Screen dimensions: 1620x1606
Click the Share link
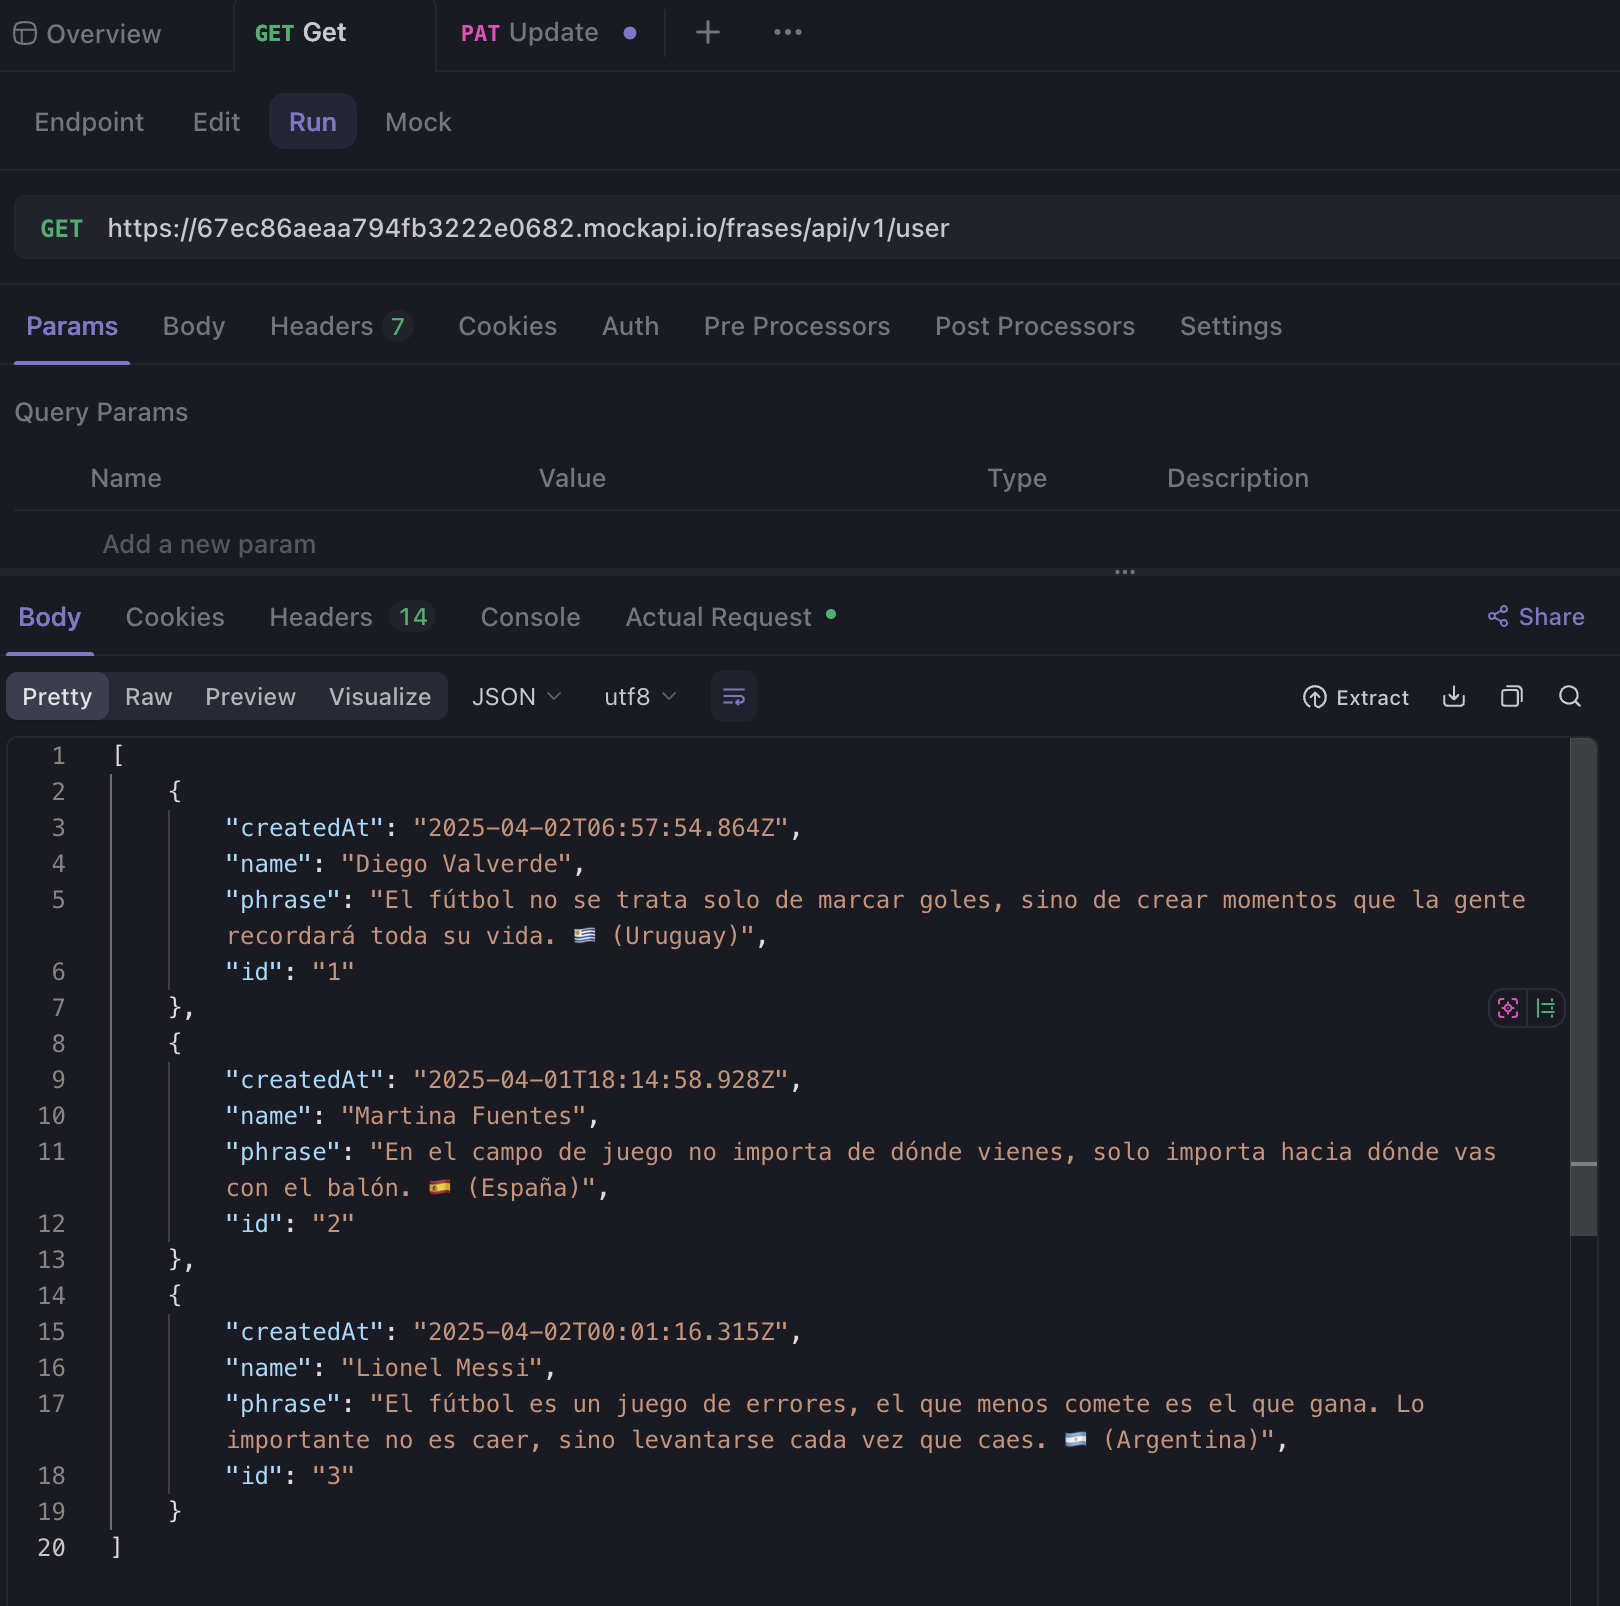point(1536,617)
